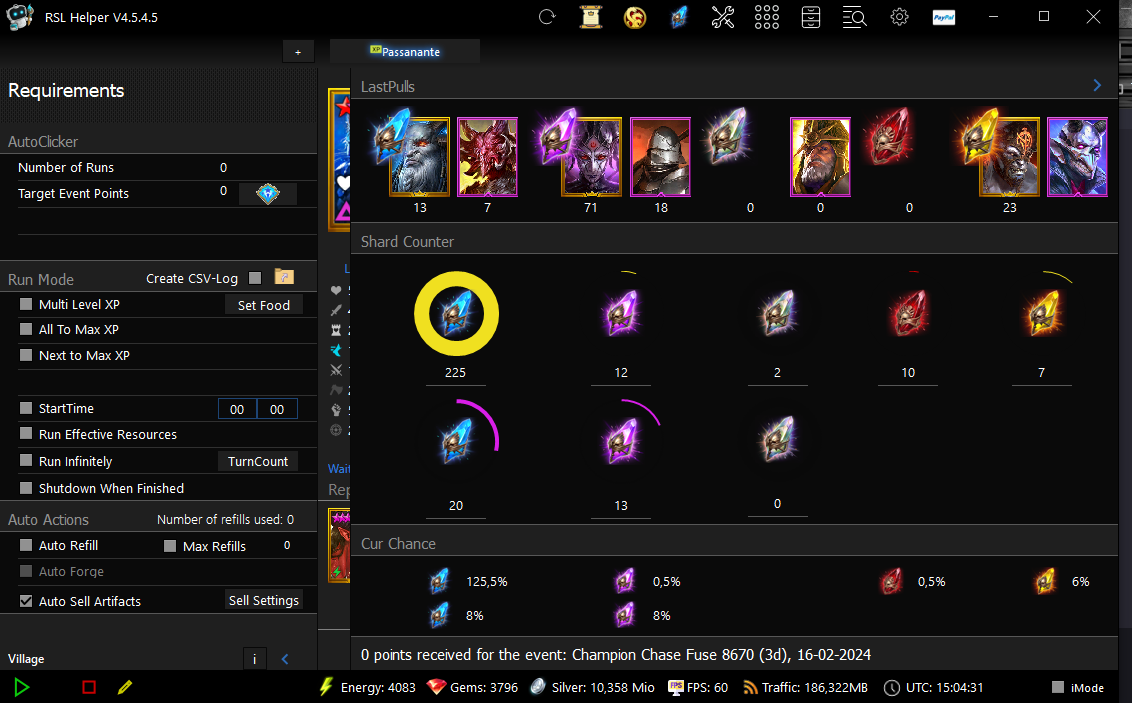Screen dimensions: 1132x703
Task: Expand LastPulls with the right chevron
Action: [1097, 85]
